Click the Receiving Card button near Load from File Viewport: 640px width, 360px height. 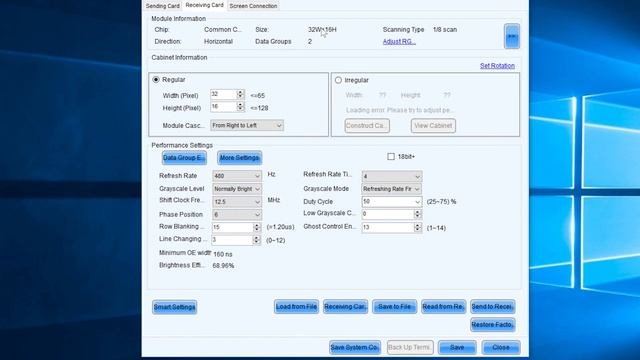345,307
